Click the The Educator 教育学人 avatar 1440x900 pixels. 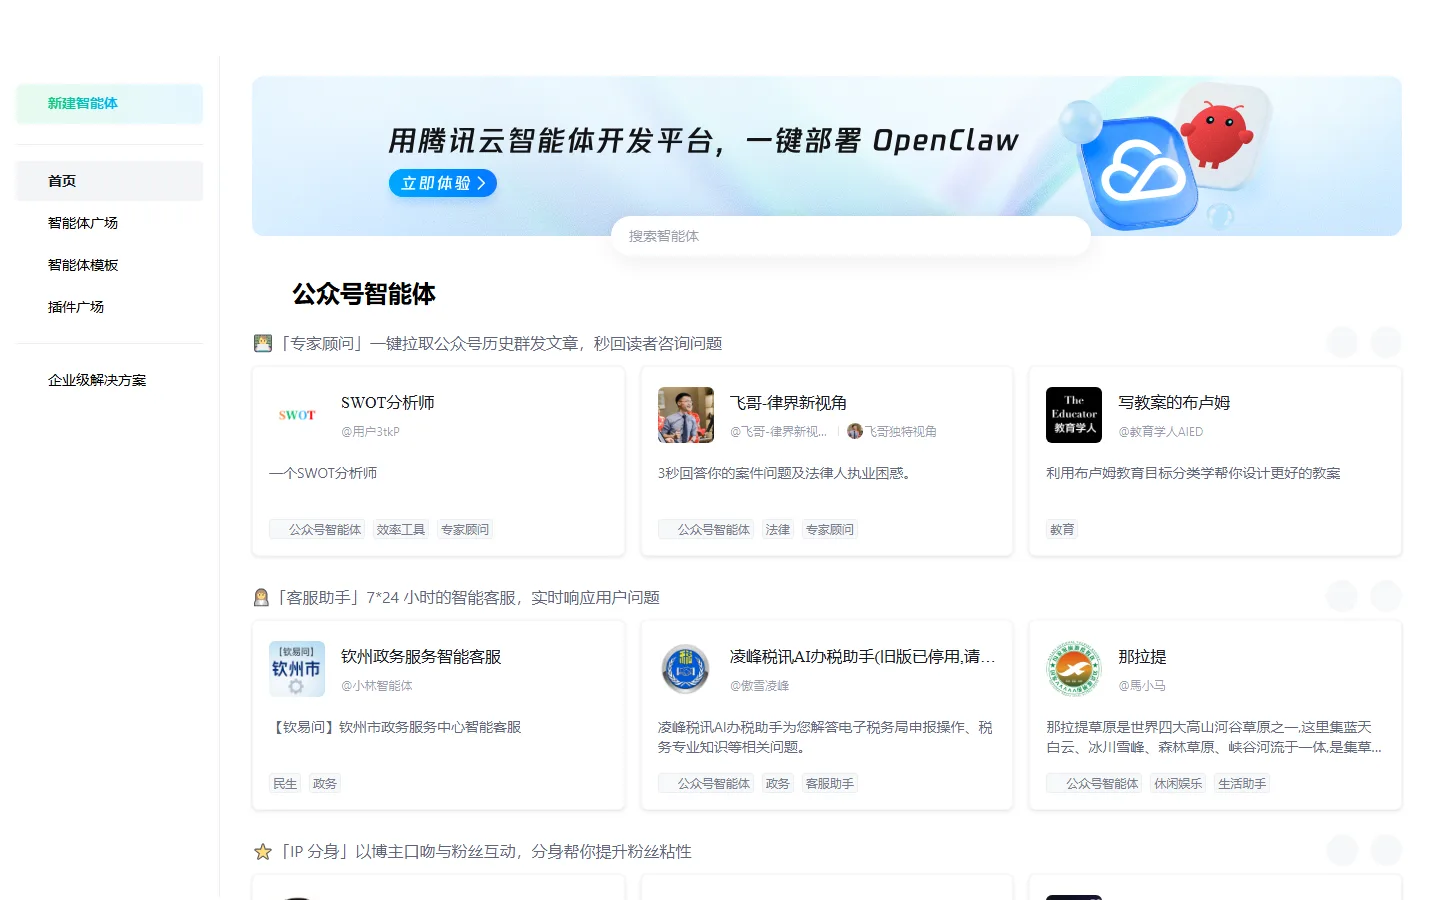tap(1074, 415)
